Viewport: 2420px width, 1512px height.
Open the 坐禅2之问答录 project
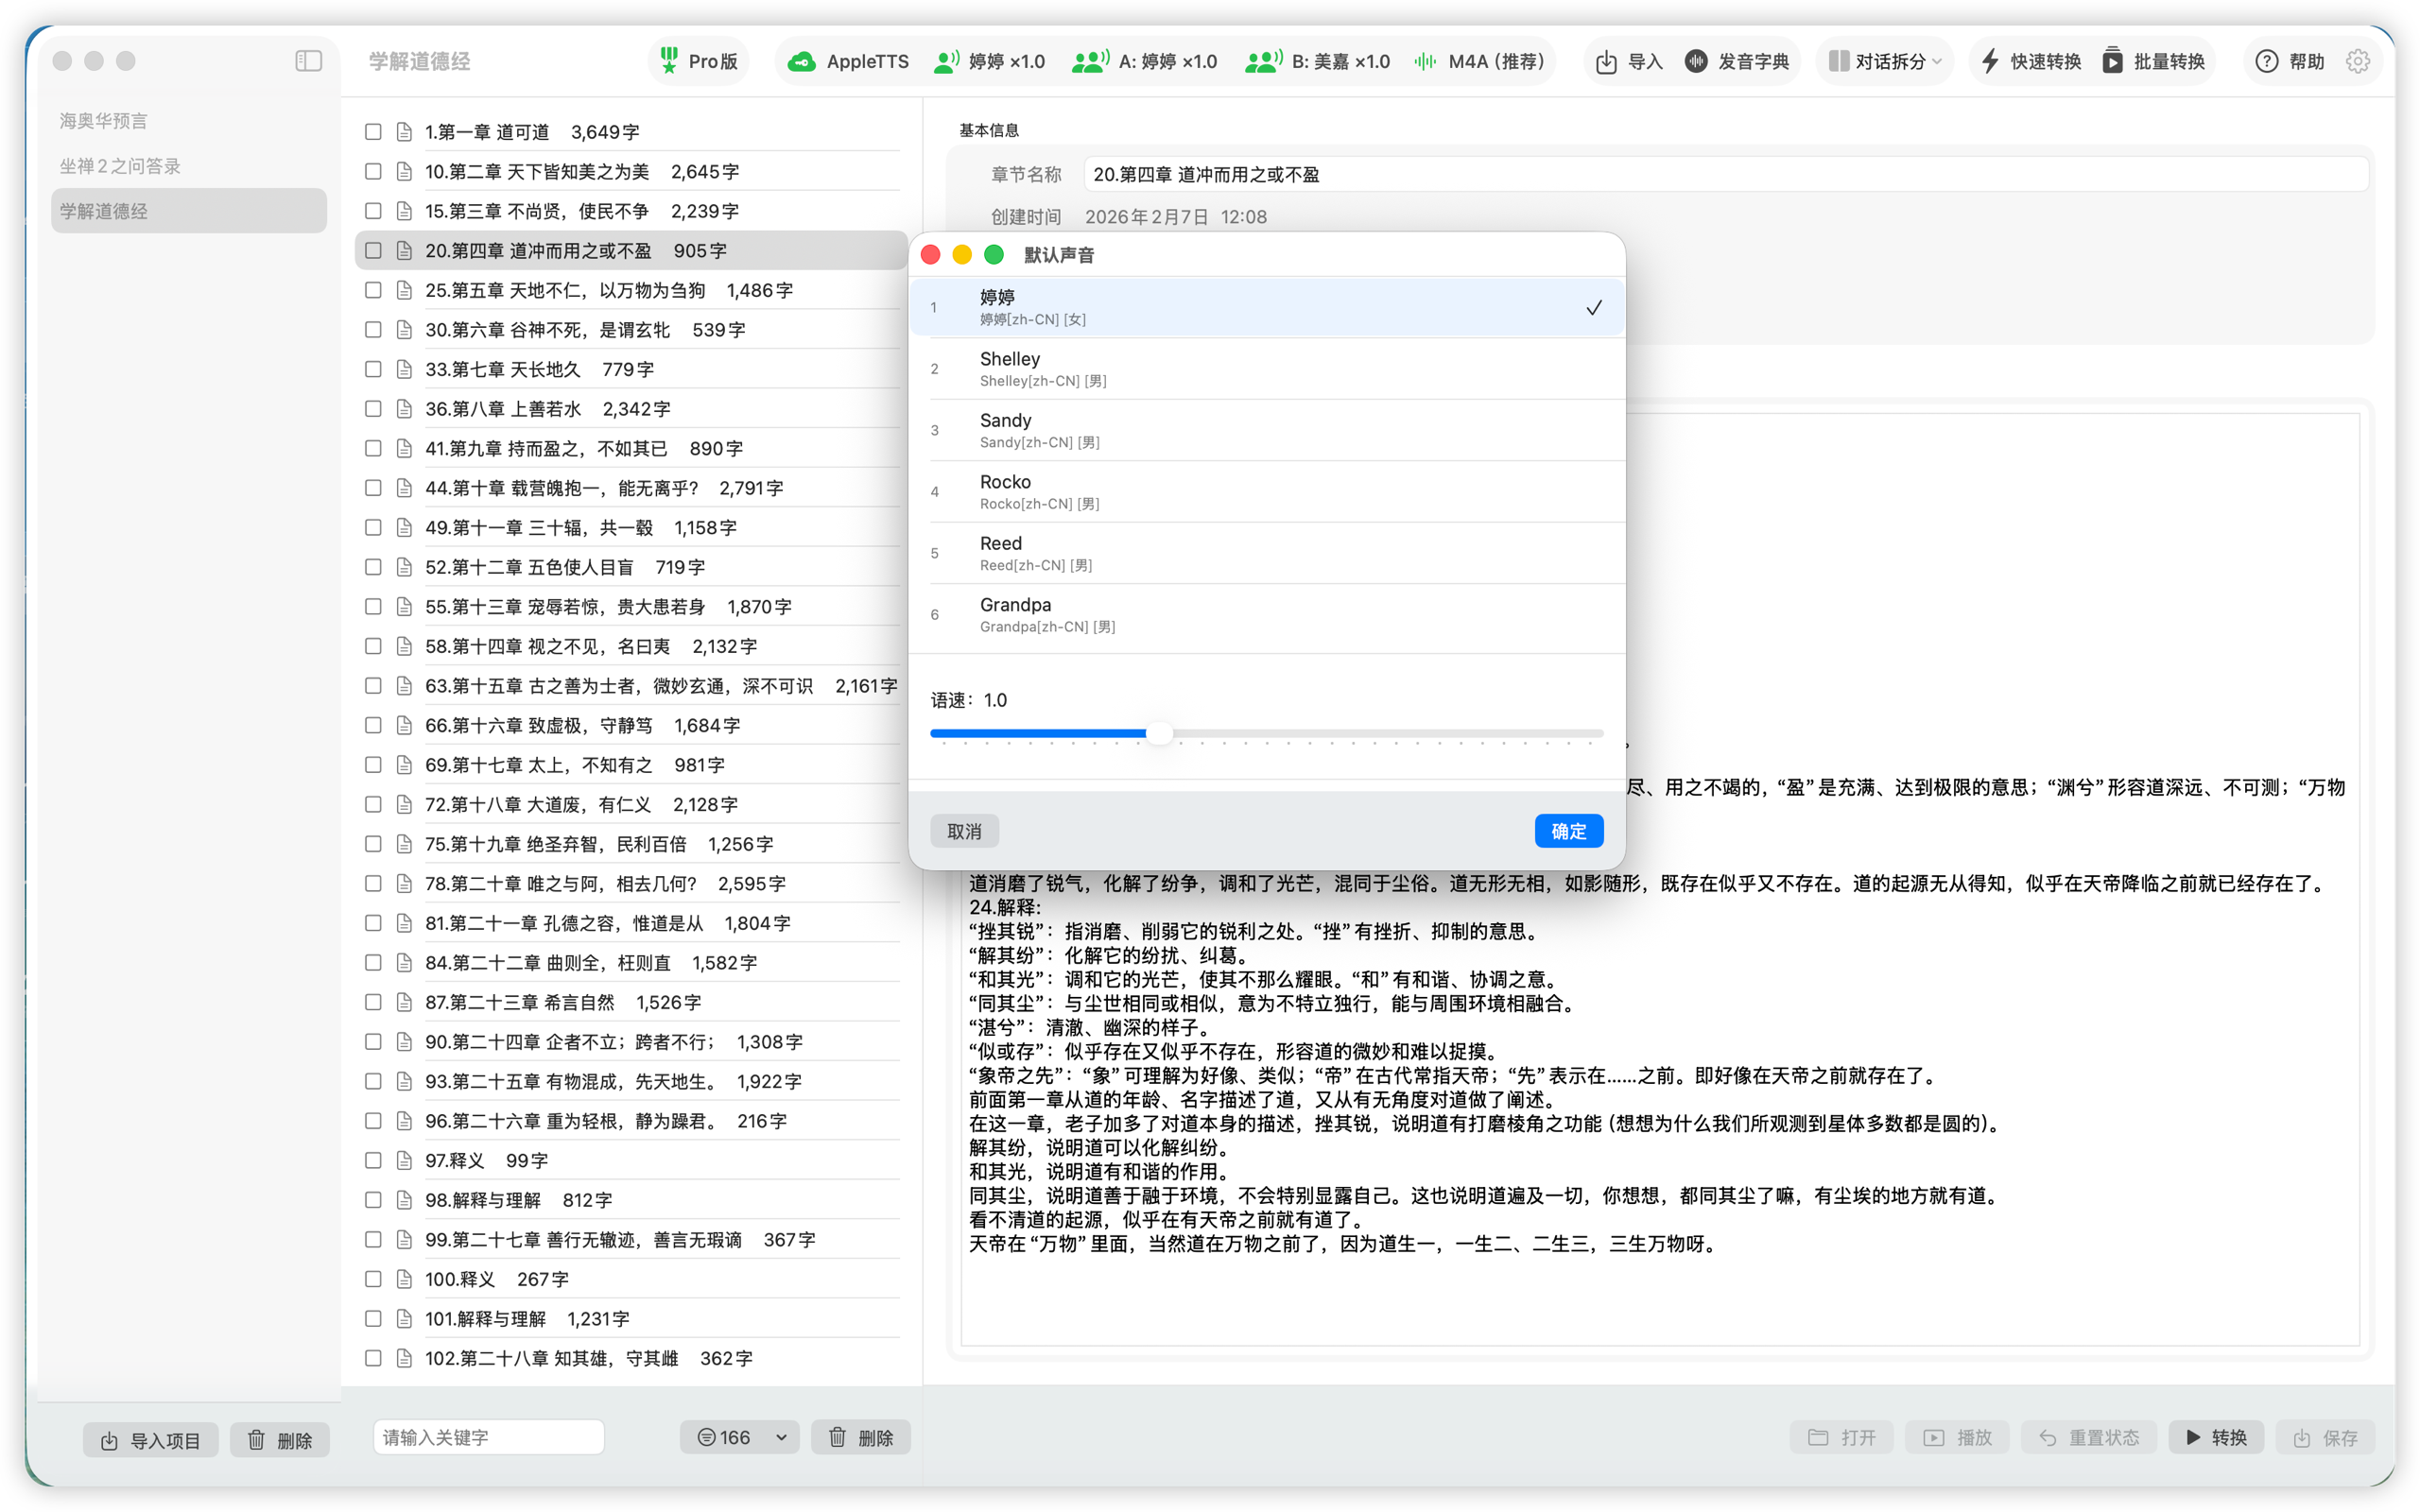tap(189, 166)
